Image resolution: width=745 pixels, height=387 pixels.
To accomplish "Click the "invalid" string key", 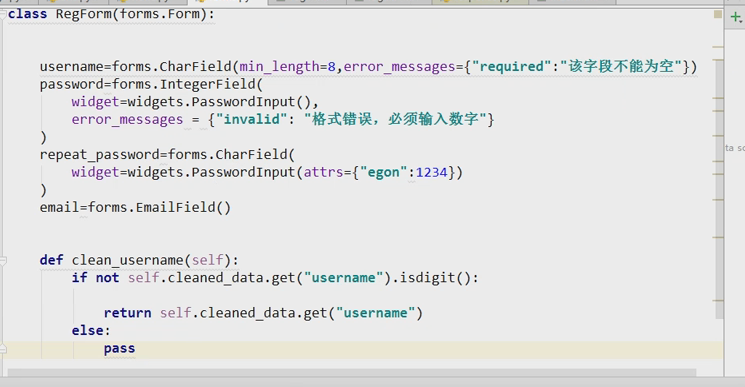I will [x=251, y=119].
